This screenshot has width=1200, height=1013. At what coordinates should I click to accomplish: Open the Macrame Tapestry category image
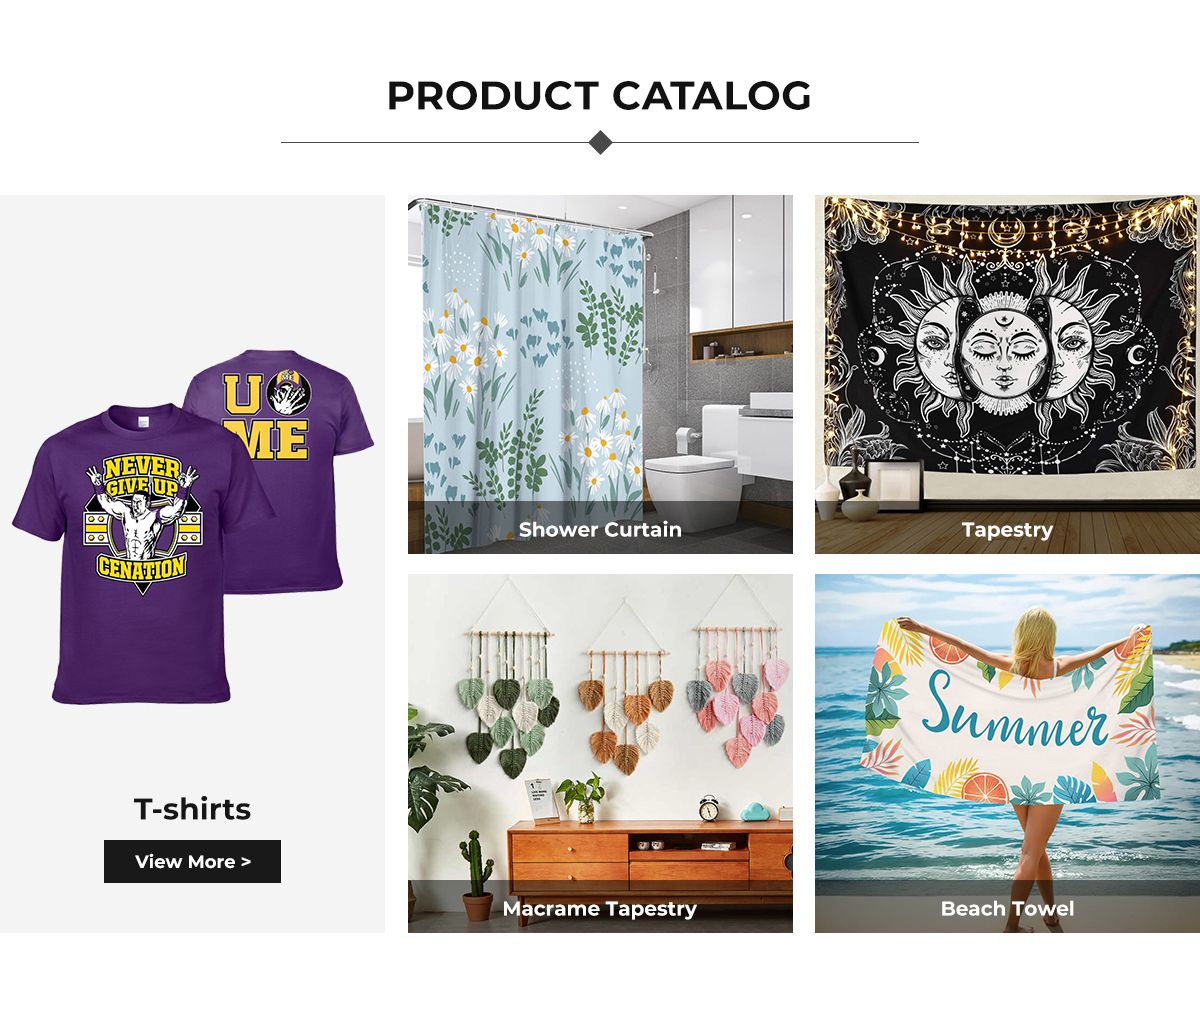coord(600,753)
